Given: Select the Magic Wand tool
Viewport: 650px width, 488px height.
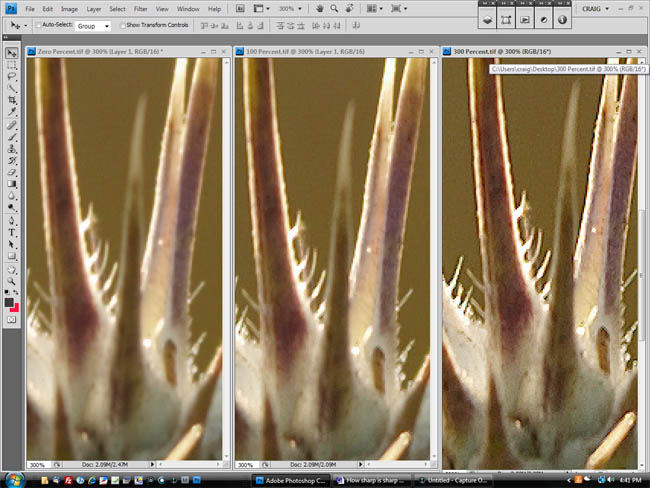Looking at the screenshot, I should [12, 88].
